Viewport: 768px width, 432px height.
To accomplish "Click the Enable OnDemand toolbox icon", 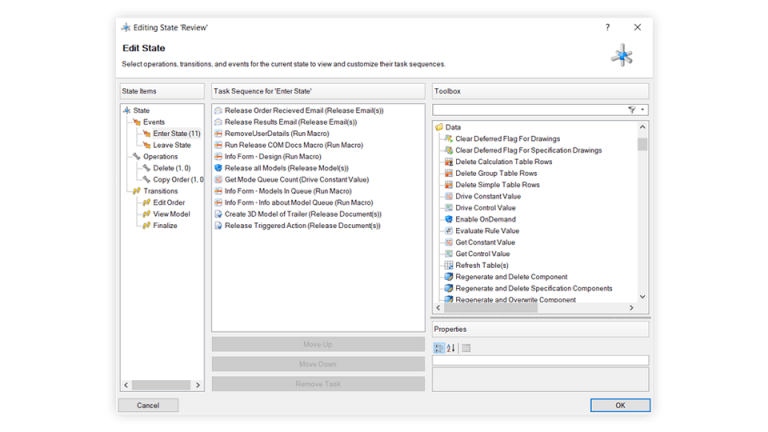I will coord(448,219).
